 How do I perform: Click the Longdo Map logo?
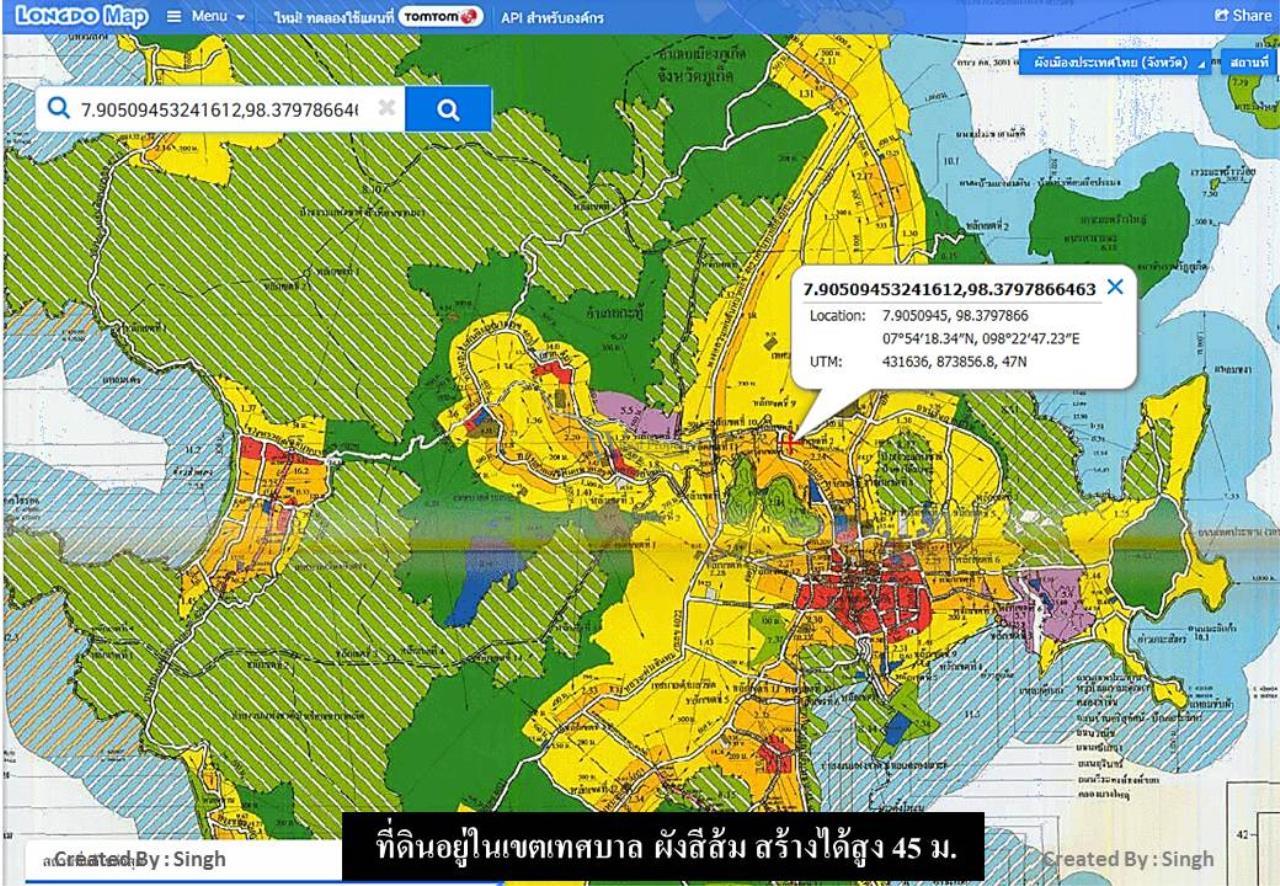pos(82,16)
